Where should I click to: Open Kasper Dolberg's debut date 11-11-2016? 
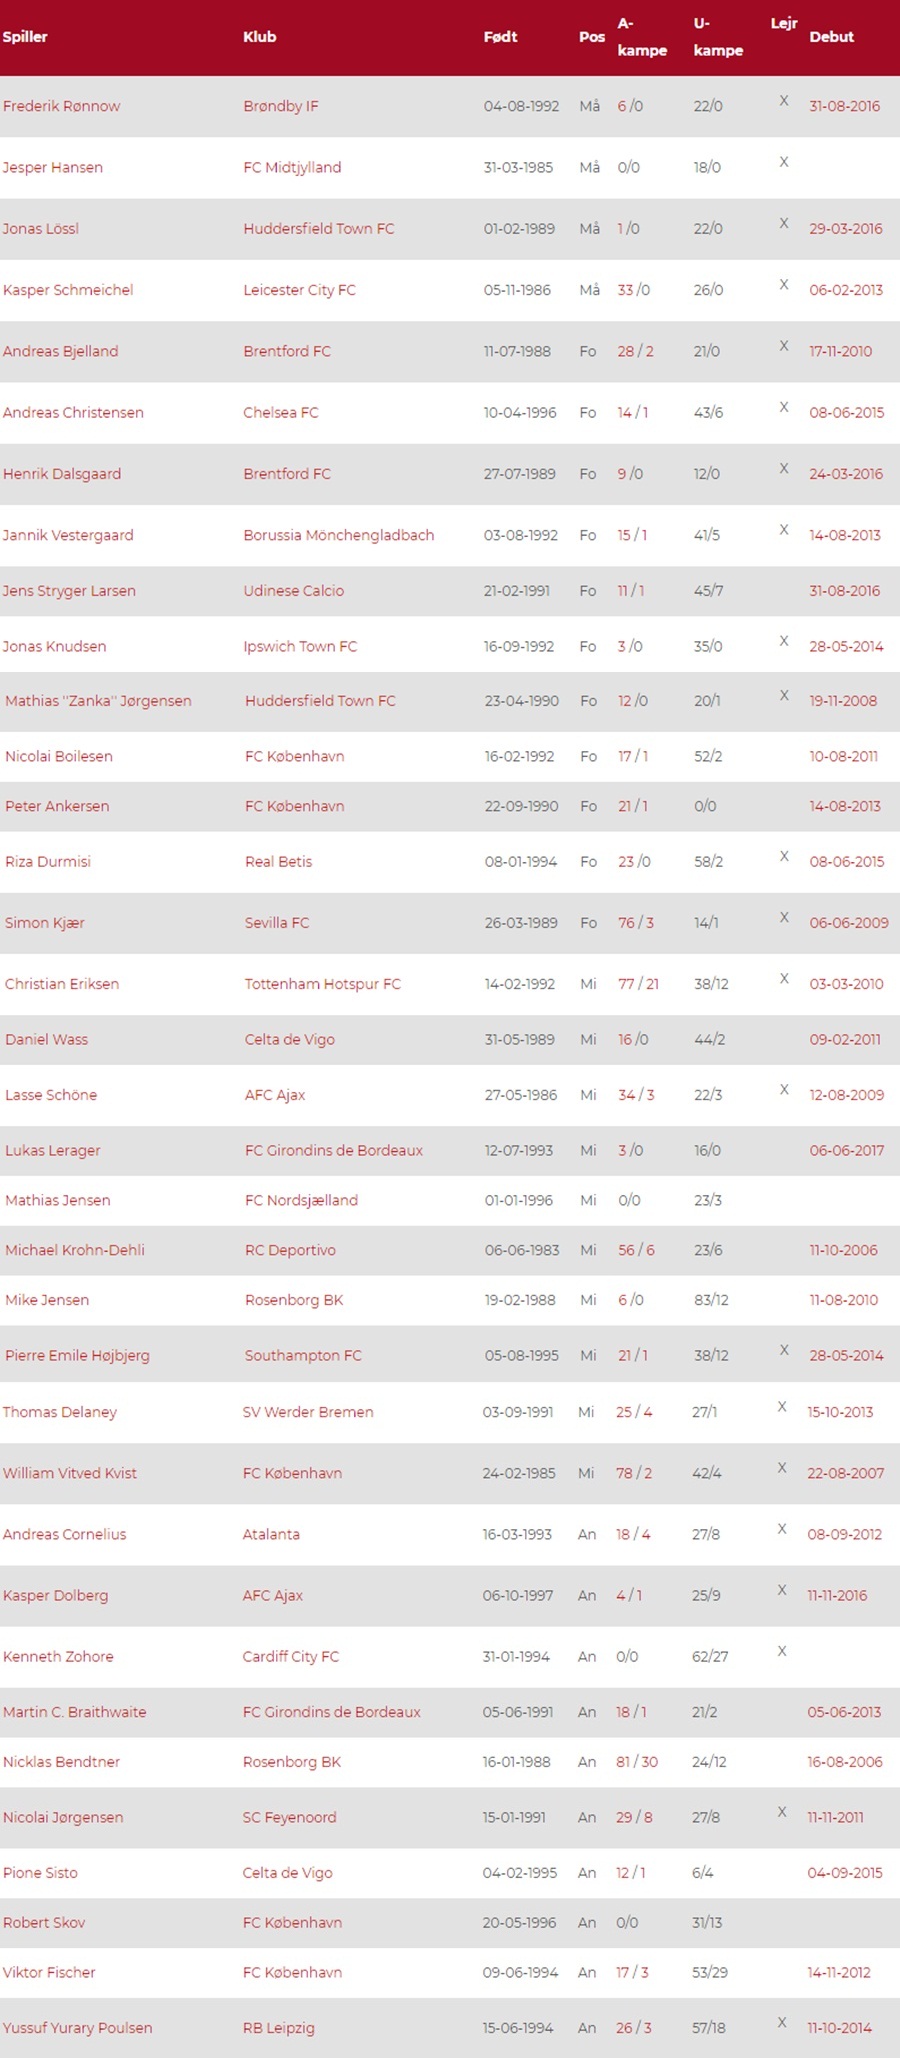837,1596
